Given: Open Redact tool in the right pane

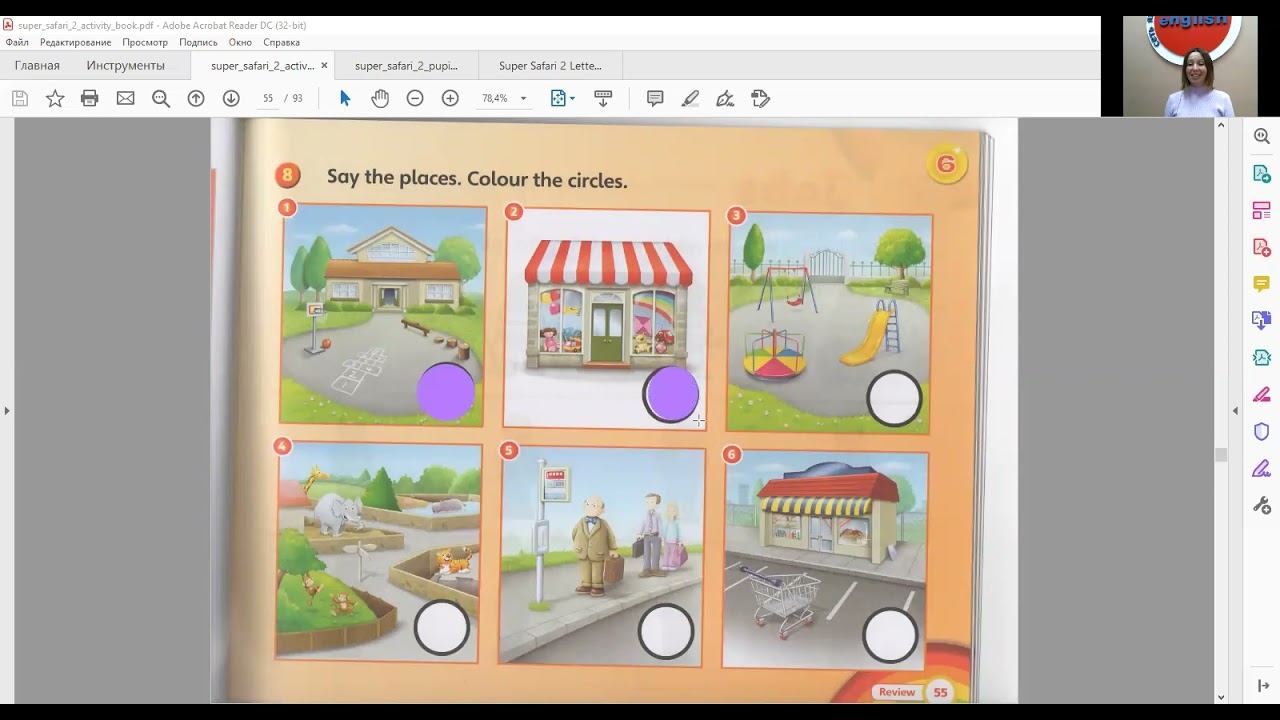Looking at the screenshot, I should click(x=1262, y=394).
